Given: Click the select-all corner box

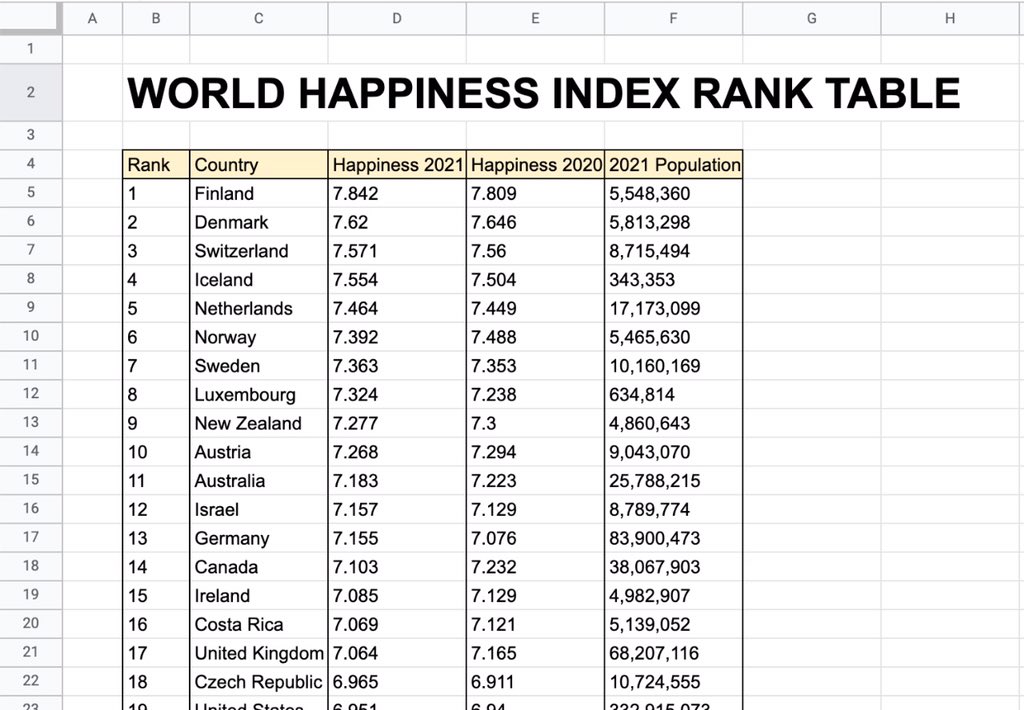Looking at the screenshot, I should pos(31,18).
